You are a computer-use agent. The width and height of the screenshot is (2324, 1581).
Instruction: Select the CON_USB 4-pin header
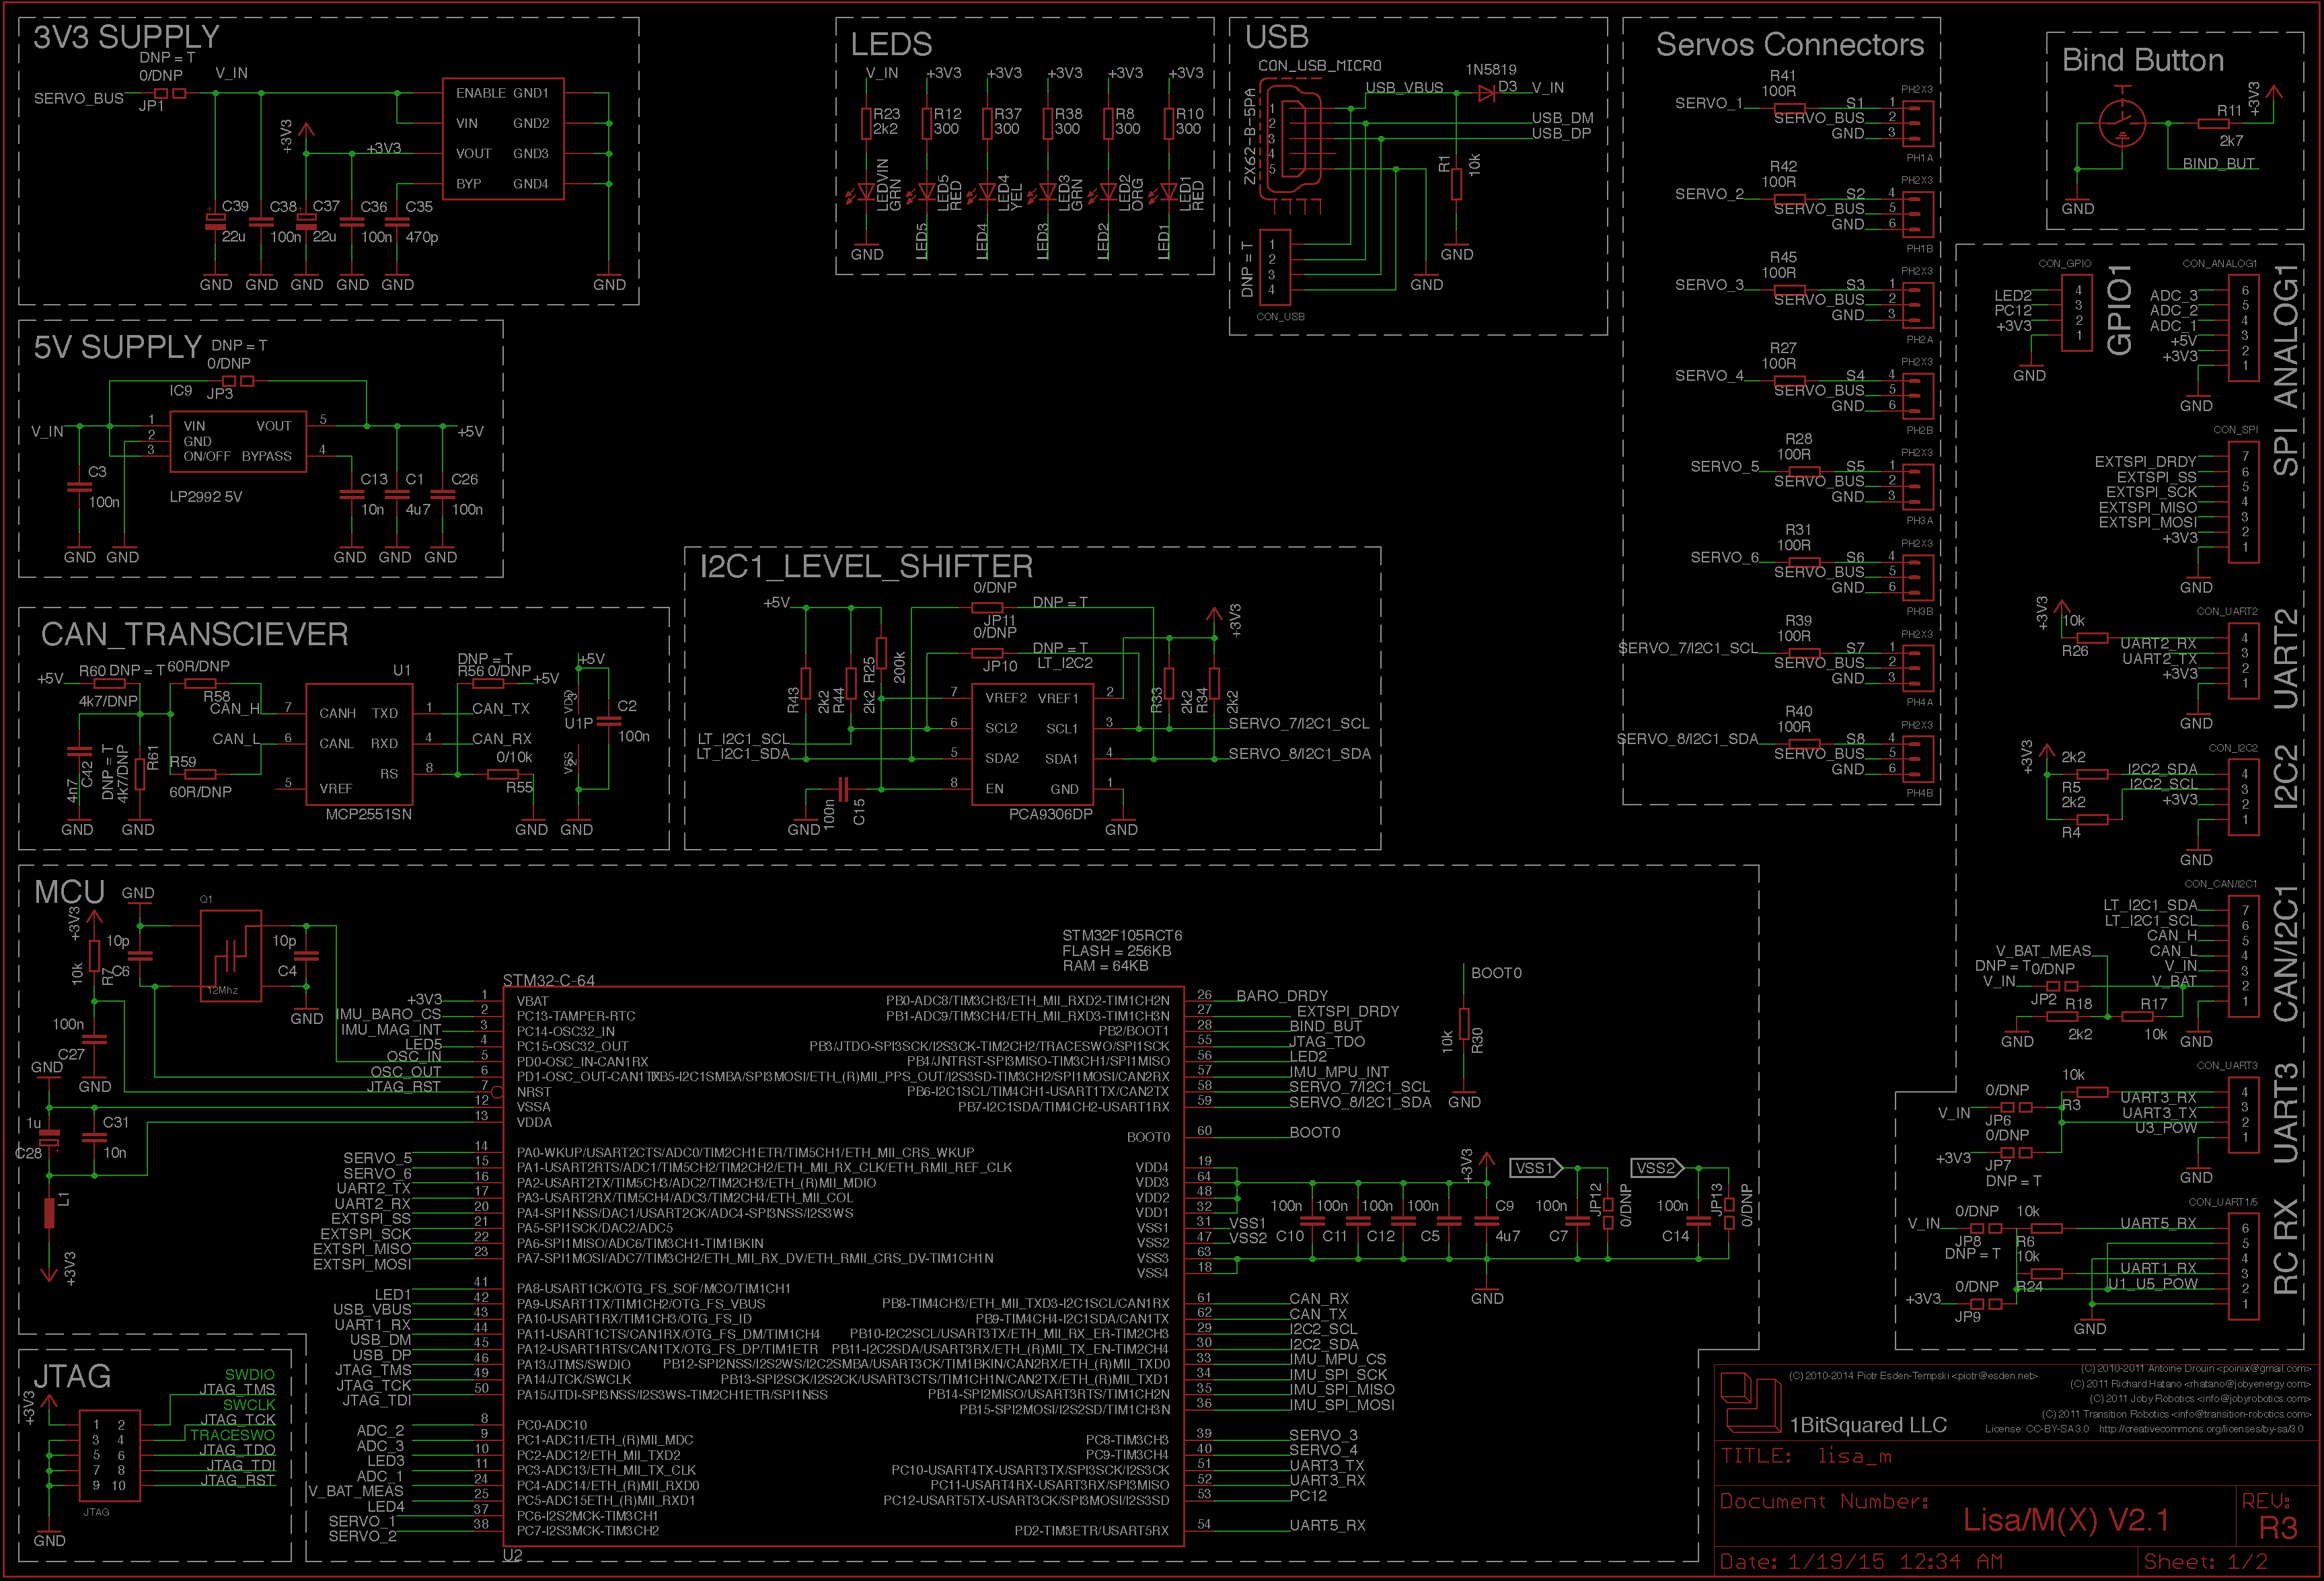(1275, 267)
